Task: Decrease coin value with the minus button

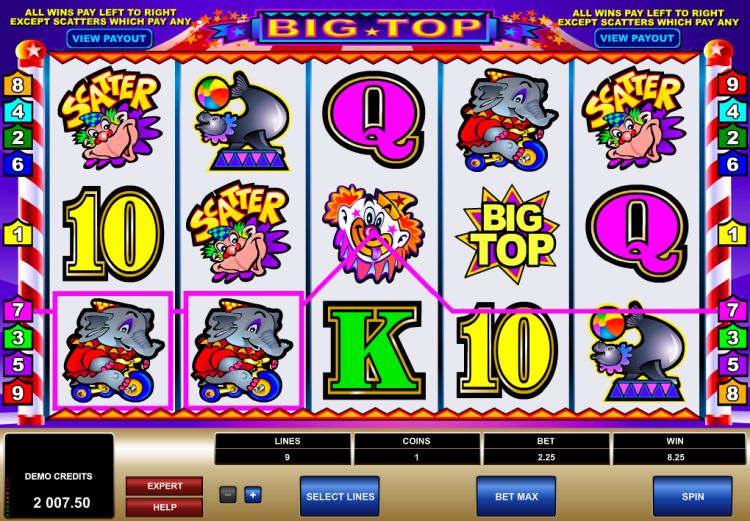Action: (228, 494)
